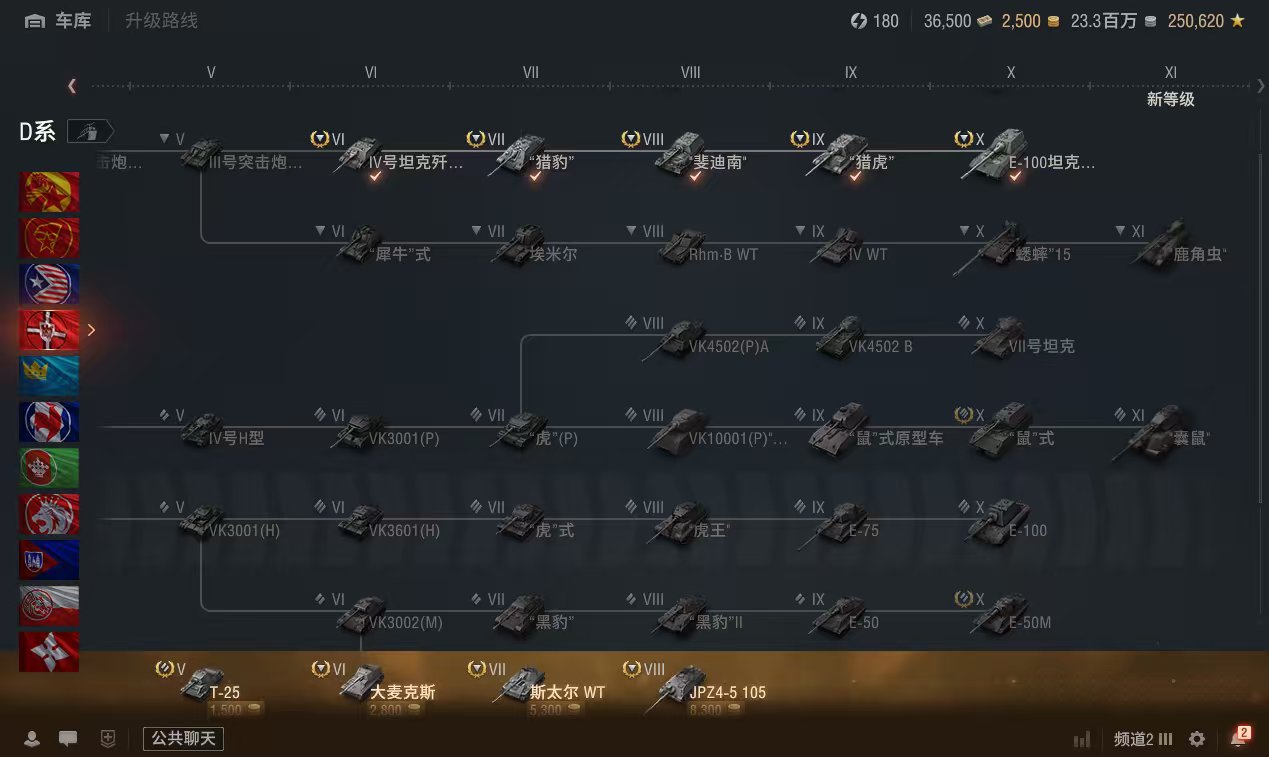Open the 升级路线 tab
The width and height of the screenshot is (1269, 757).
pos(161,21)
